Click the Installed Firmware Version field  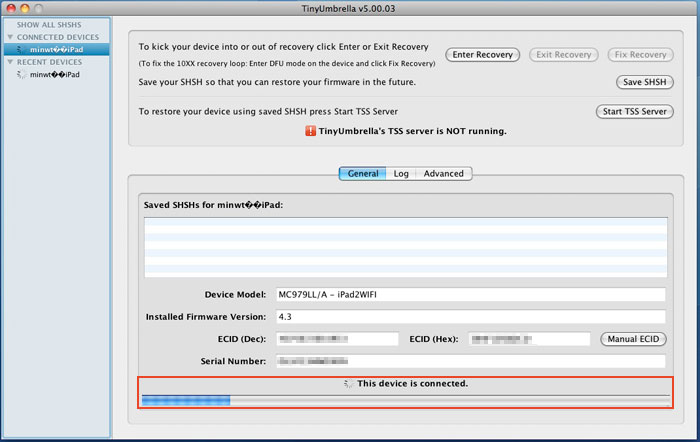point(471,317)
